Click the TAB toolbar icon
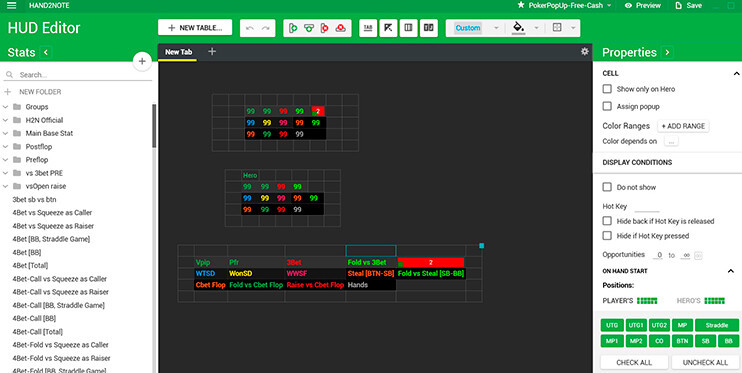Viewport: 742px width, 373px height. [x=368, y=28]
